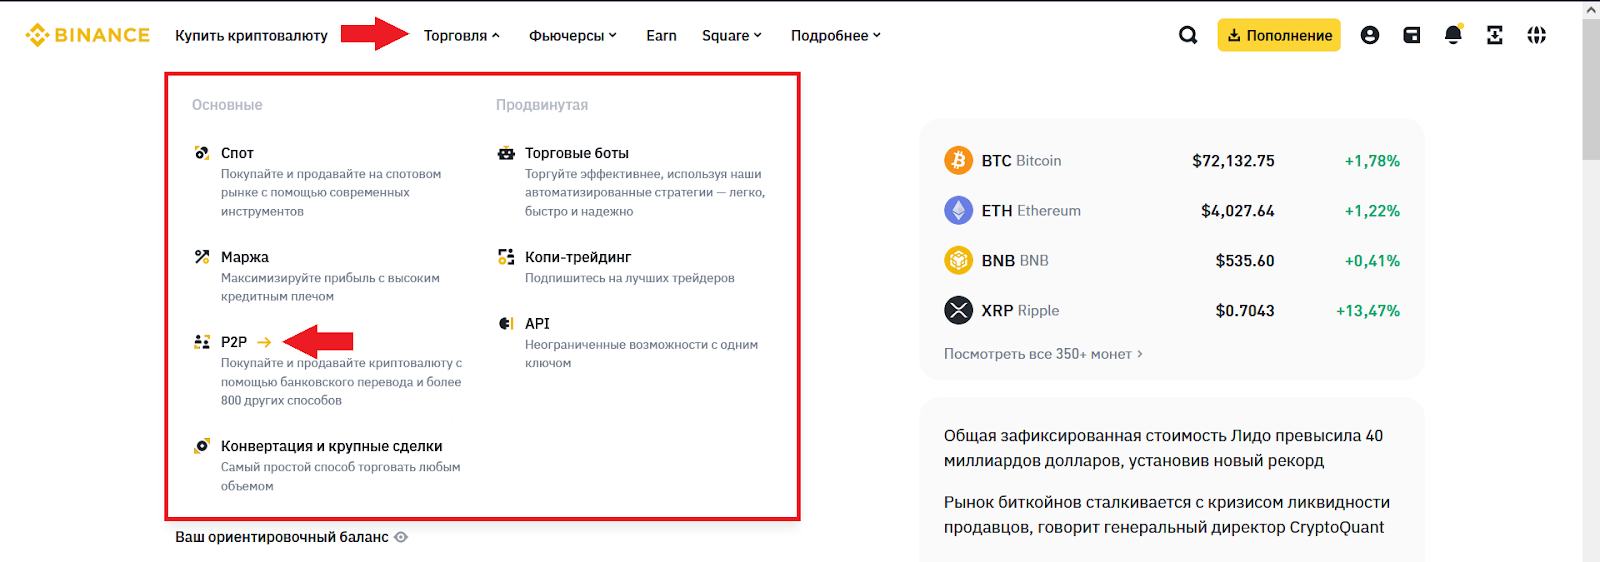Screen dimensions: 1600x562
Task: Click the XRP Ripple row label
Action: (1020, 310)
